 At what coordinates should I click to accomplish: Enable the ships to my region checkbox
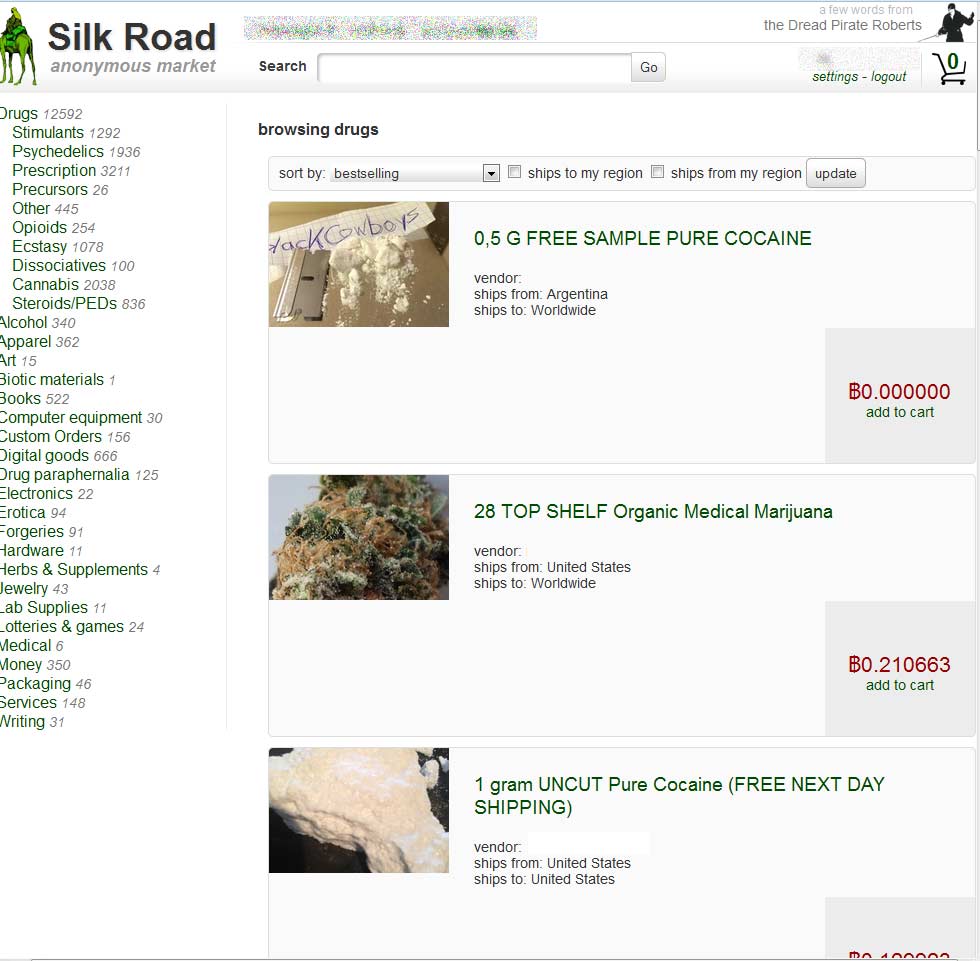[x=514, y=172]
